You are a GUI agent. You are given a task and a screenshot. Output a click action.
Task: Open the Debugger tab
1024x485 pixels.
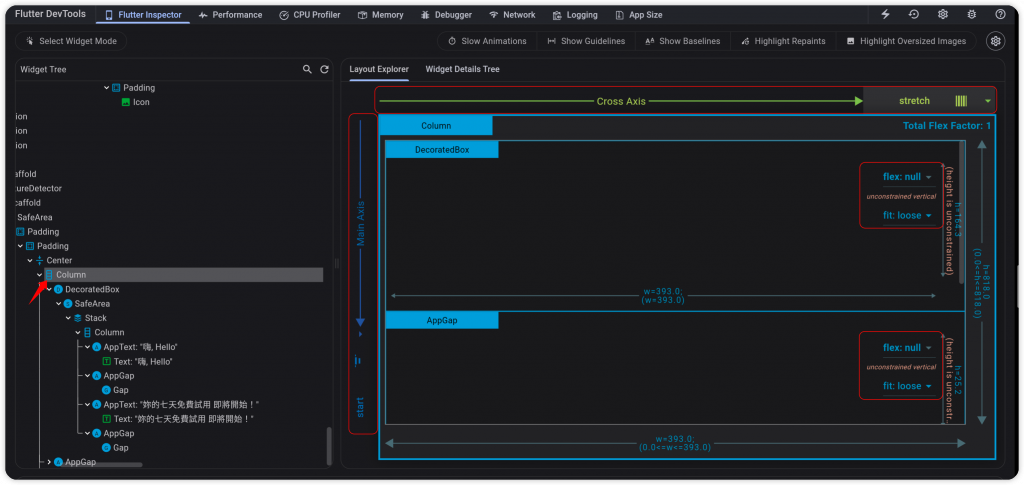point(447,14)
